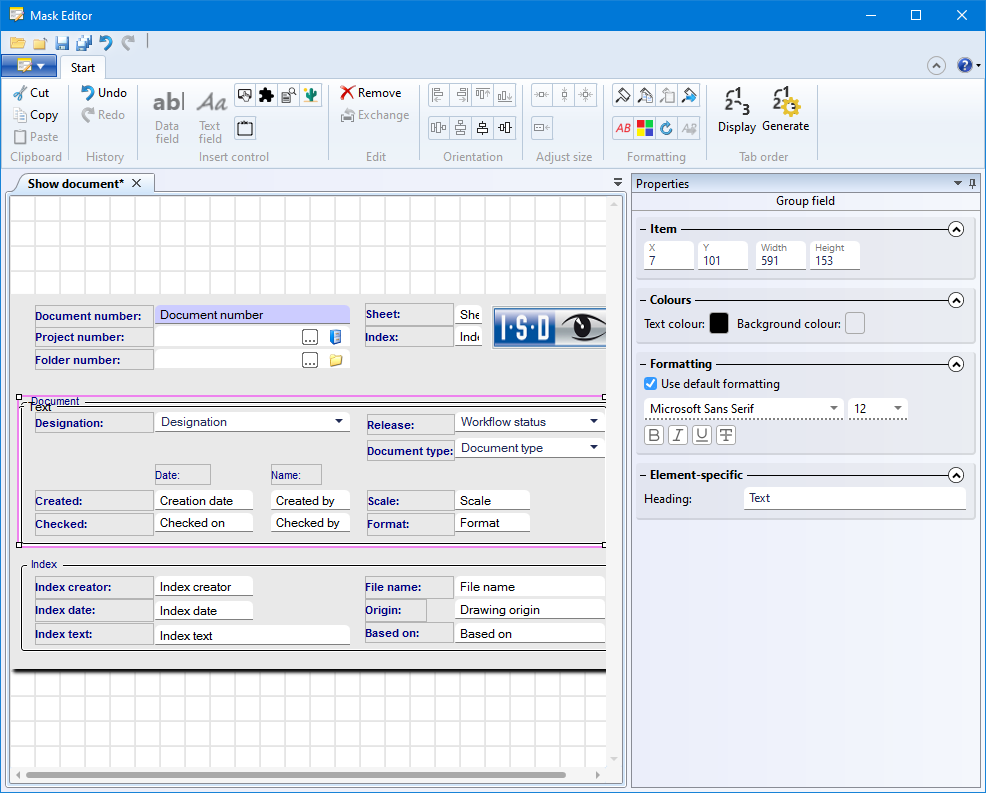This screenshot has height=793, width=986.
Task: Click the puzzle piece insert control icon
Action: pos(266,95)
